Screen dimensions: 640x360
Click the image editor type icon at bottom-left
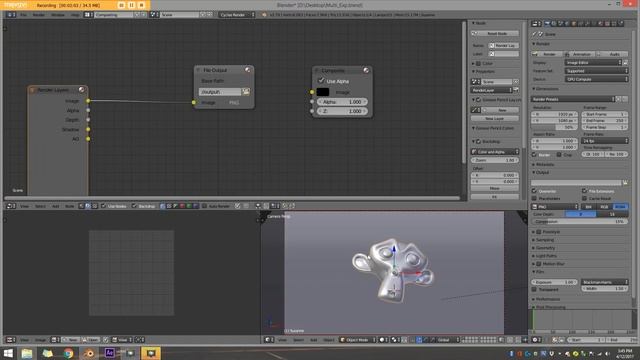coord(11,340)
